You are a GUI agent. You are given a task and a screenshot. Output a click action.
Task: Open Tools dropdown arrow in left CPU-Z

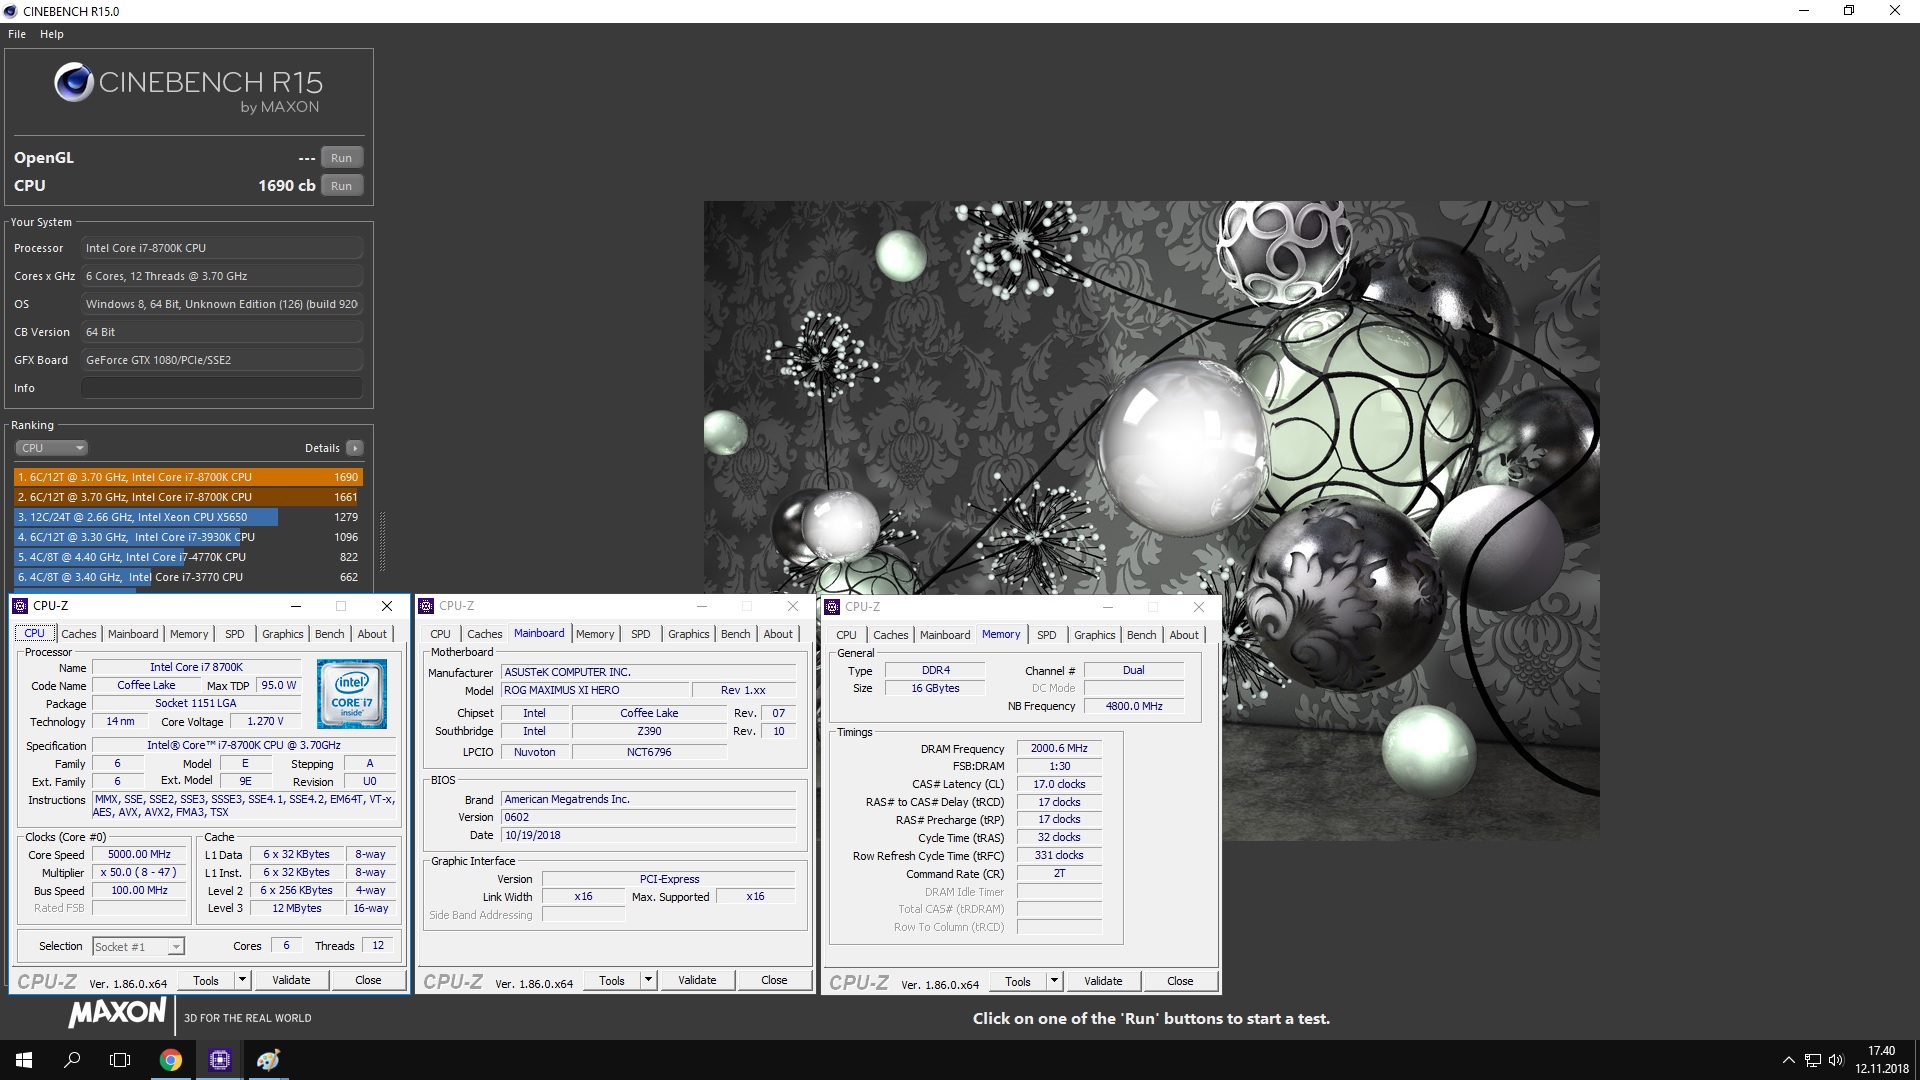click(x=242, y=980)
